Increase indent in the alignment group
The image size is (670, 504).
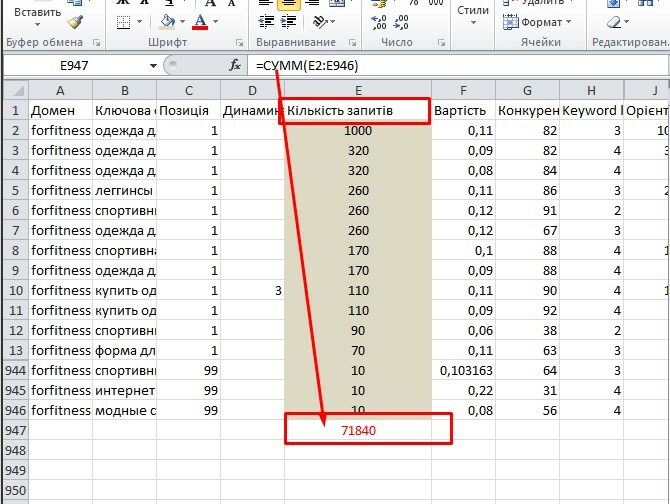tap(288, 21)
